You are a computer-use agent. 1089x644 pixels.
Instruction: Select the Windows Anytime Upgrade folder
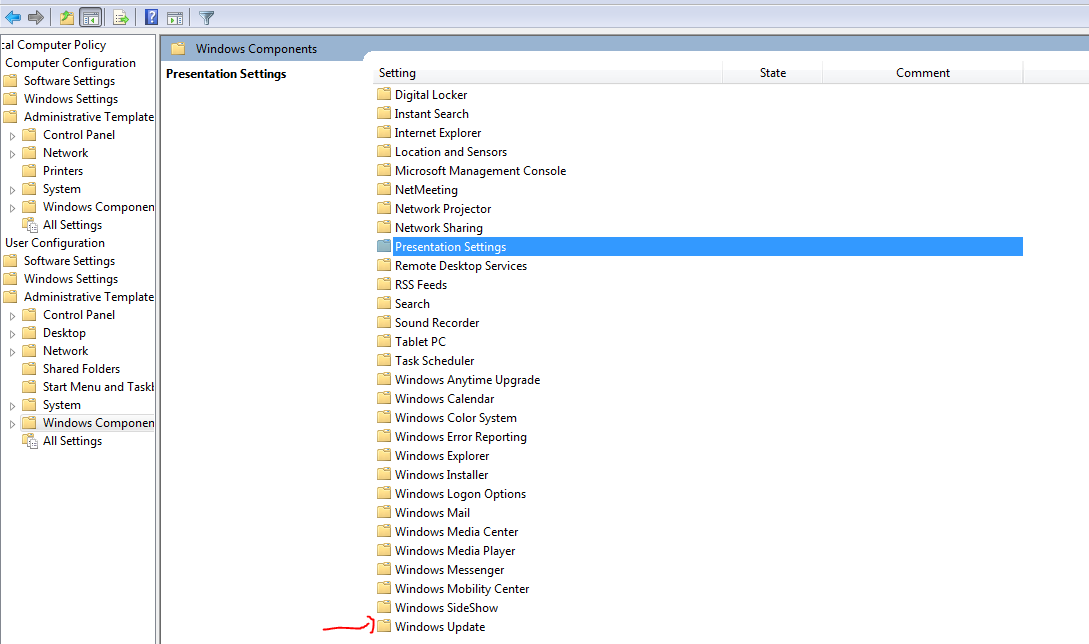click(467, 379)
